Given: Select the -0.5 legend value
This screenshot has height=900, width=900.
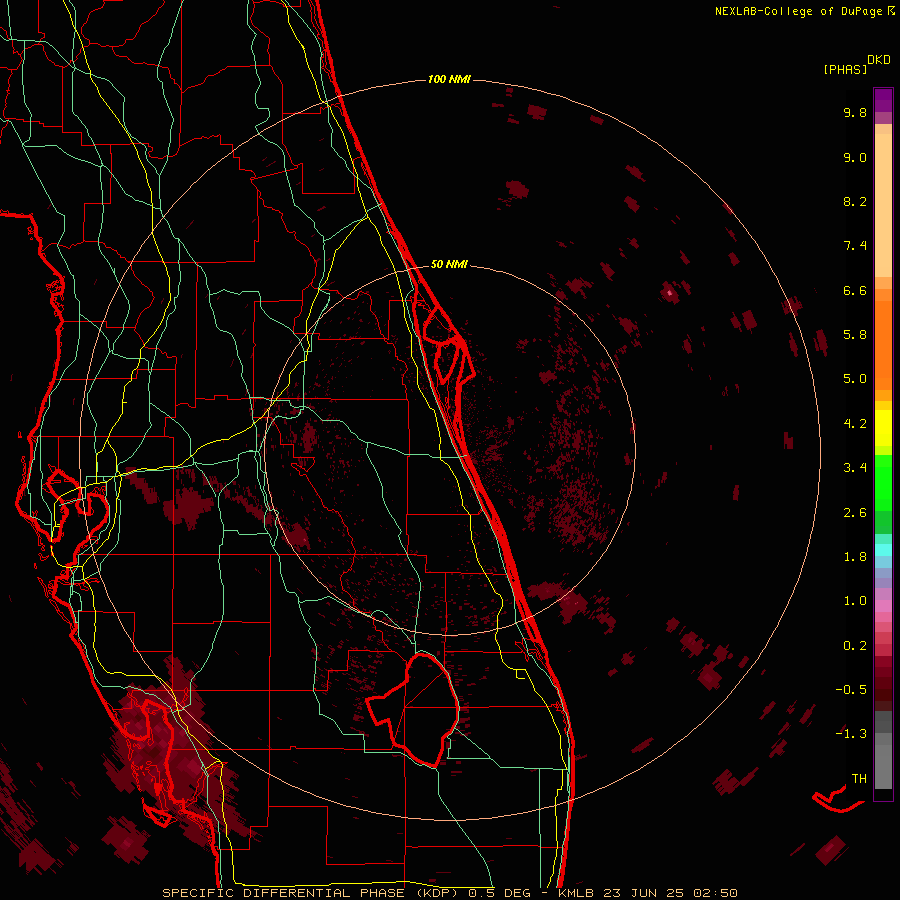Looking at the screenshot, I should coord(851,690).
